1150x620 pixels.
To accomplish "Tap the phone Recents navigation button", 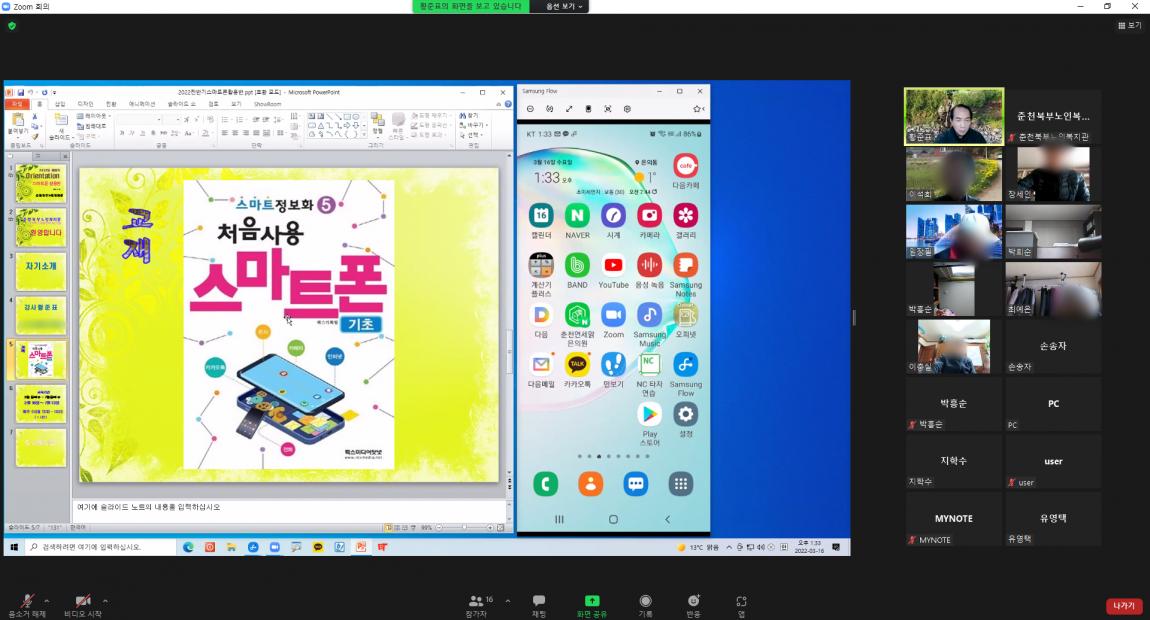I will click(559, 519).
